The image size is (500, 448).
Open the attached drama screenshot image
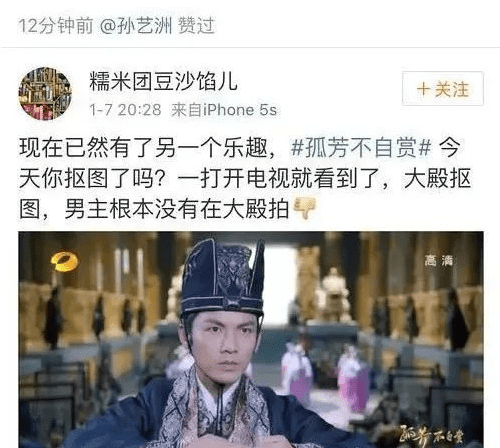[x=251, y=339]
